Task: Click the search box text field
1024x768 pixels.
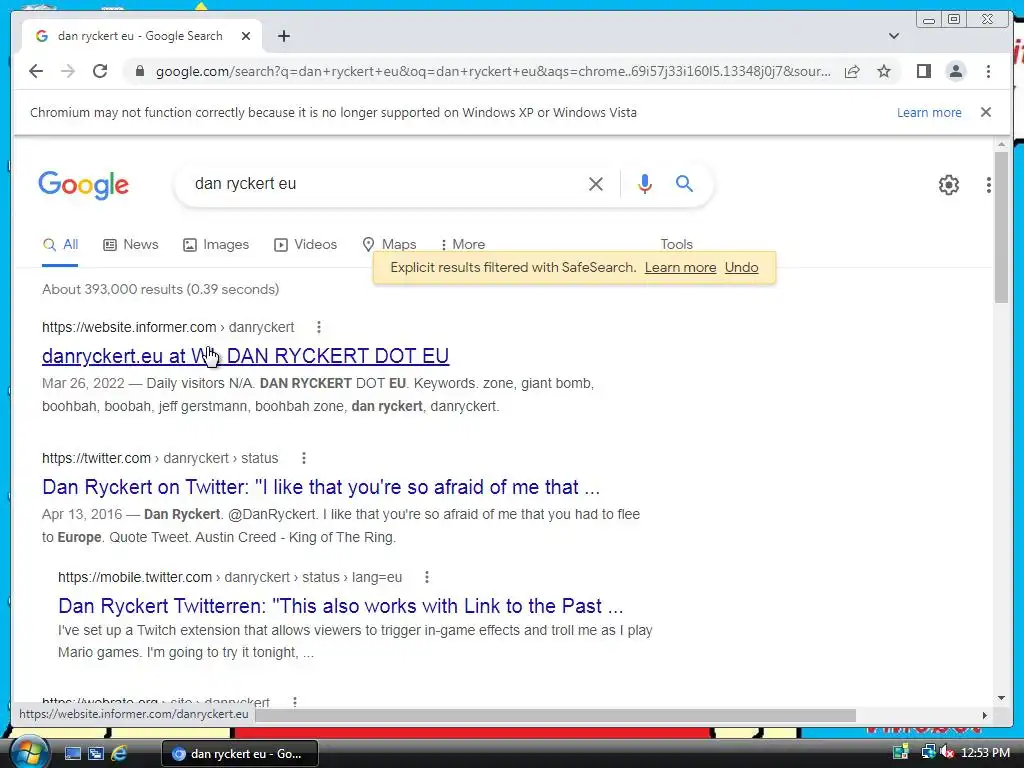Action: tap(385, 184)
